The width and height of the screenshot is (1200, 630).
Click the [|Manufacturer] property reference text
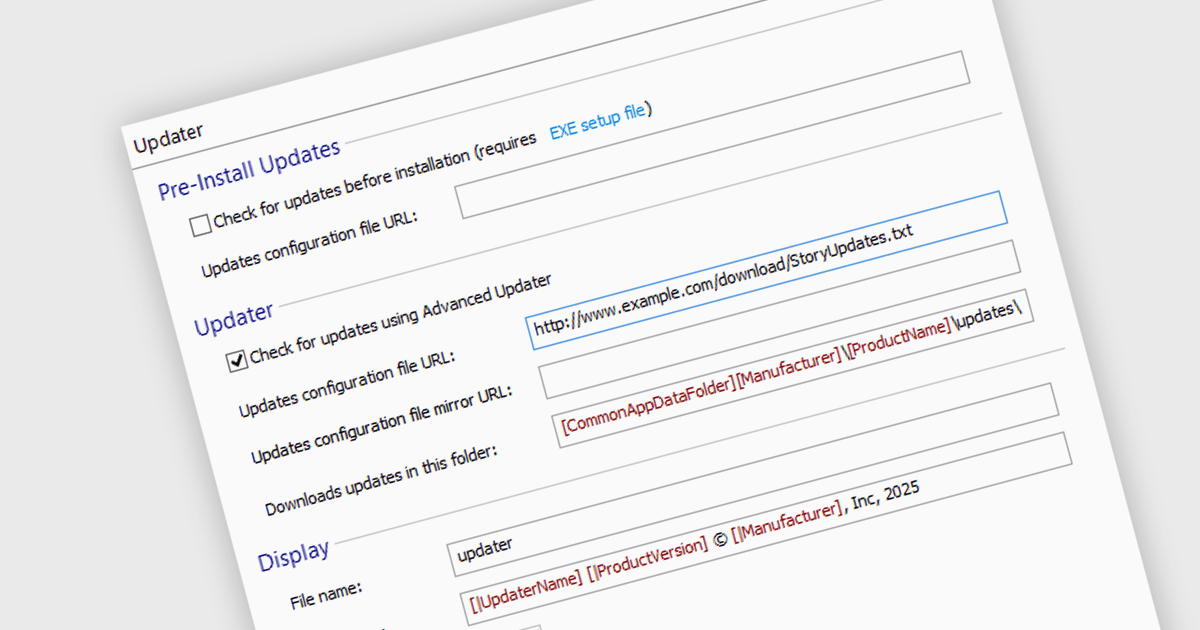coord(787,523)
